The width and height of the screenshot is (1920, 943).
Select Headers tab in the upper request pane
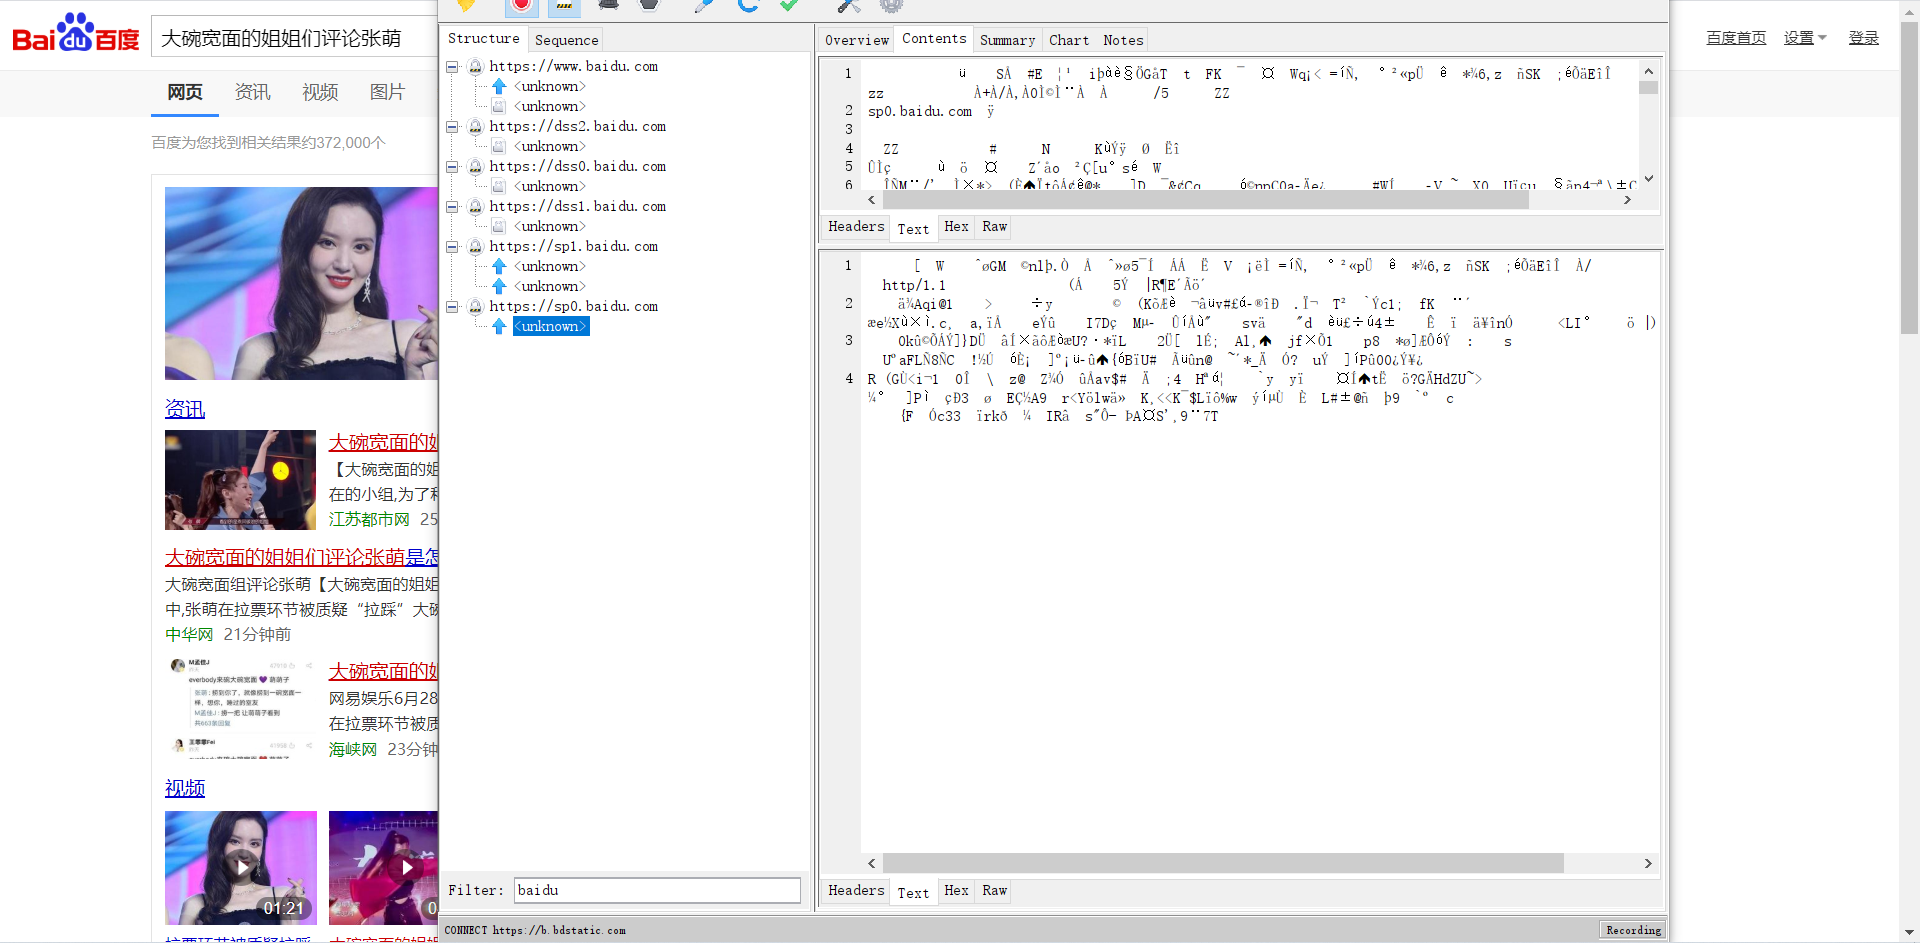coord(856,227)
